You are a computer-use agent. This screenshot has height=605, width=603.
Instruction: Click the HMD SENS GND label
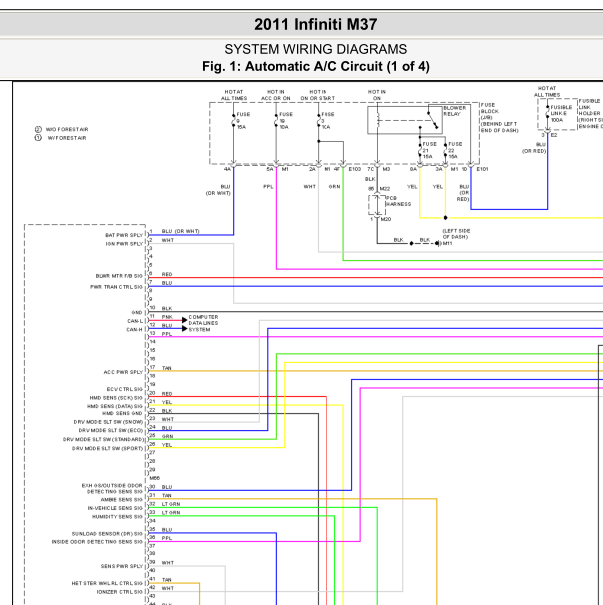(122, 413)
